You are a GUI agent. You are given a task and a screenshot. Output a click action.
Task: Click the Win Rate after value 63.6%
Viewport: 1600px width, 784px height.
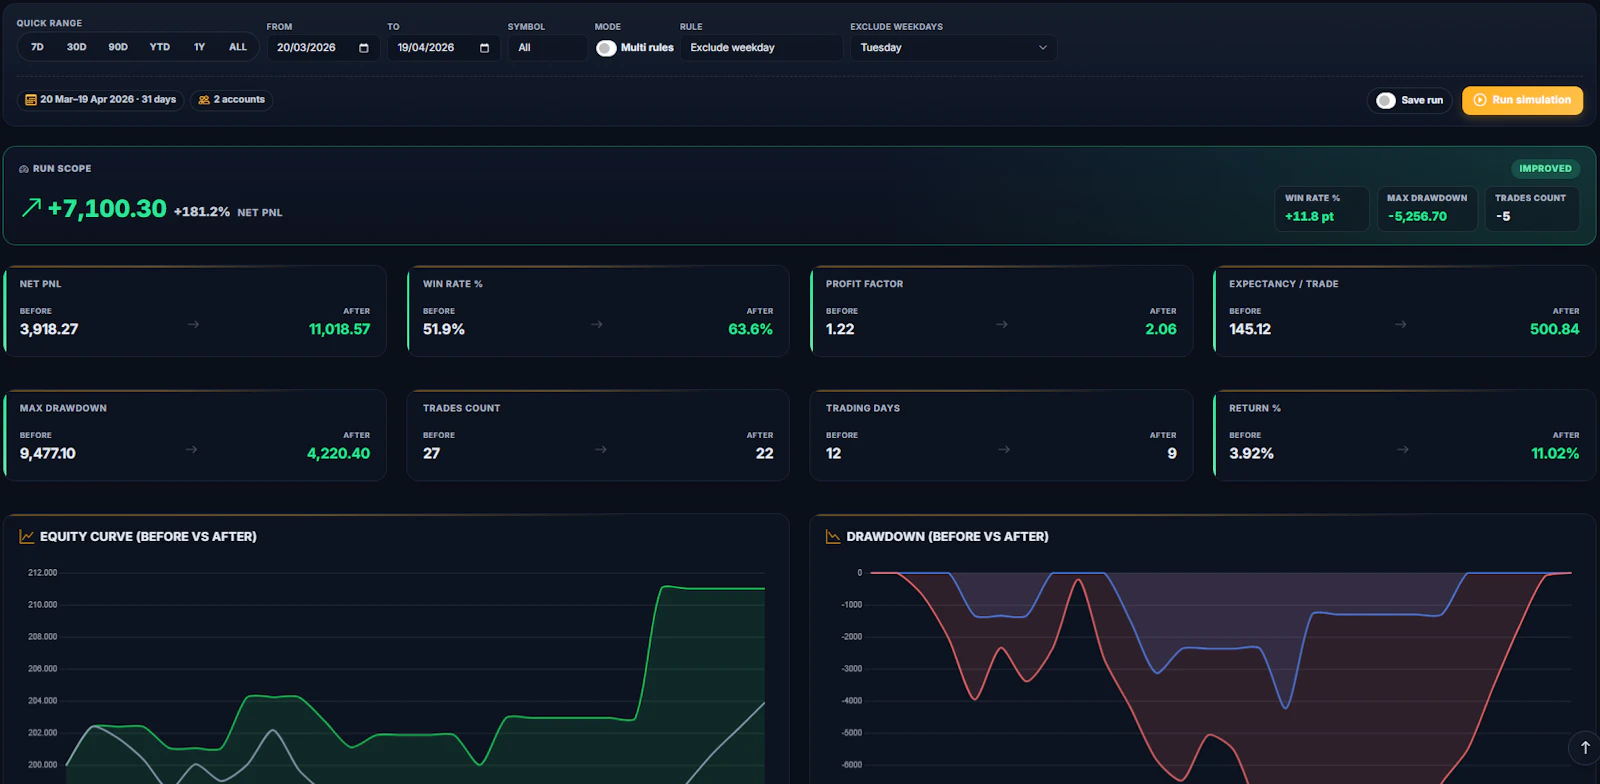[x=750, y=329]
